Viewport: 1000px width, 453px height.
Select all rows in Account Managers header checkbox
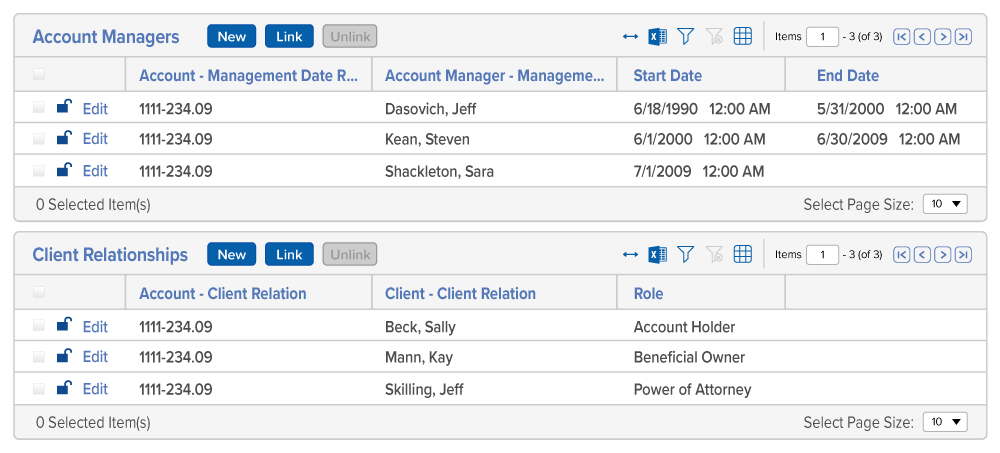pos(39,75)
